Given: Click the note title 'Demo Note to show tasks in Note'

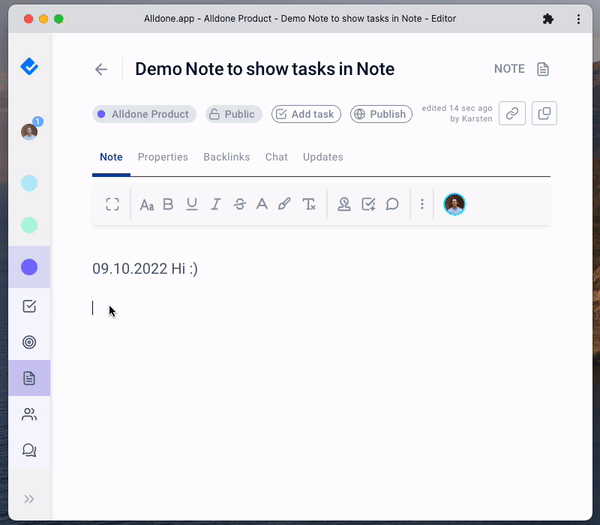Looking at the screenshot, I should 265,69.
